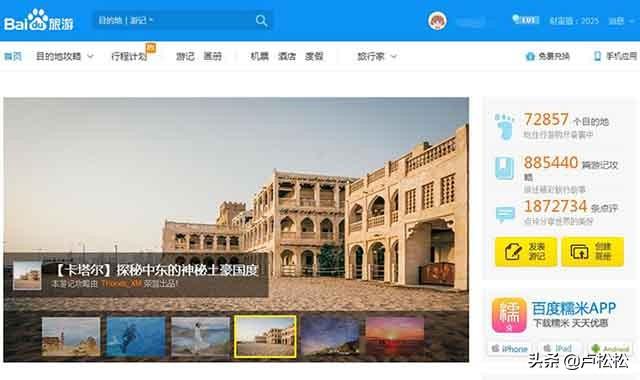Select the first carousel thumbnail with lighthouse
This screenshot has width=640, height=380.
point(71,337)
